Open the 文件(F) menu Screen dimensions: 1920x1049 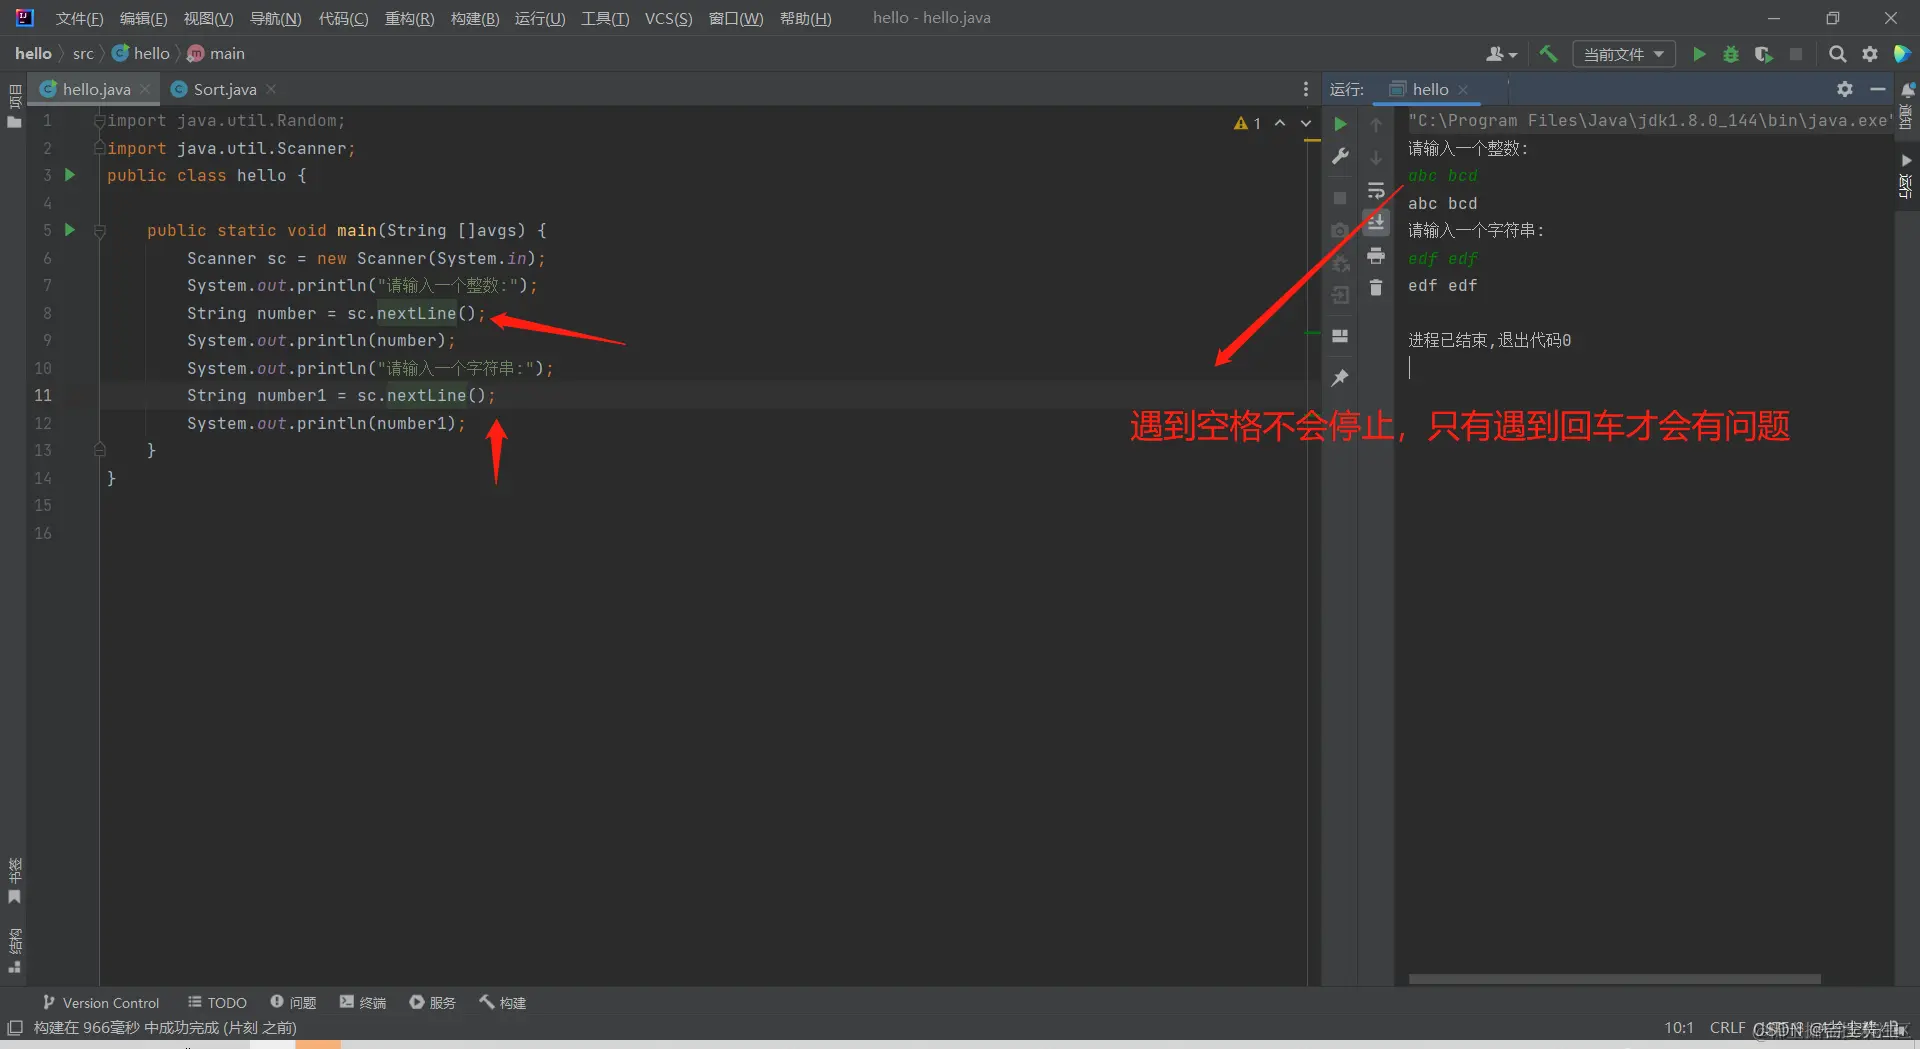coord(79,18)
